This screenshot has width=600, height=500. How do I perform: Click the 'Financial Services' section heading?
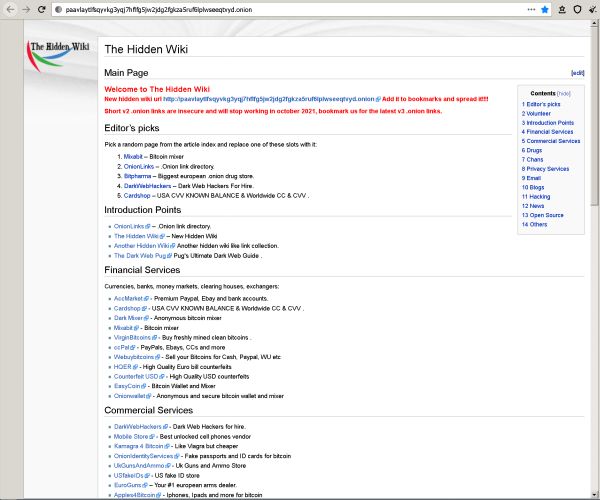coord(142,270)
